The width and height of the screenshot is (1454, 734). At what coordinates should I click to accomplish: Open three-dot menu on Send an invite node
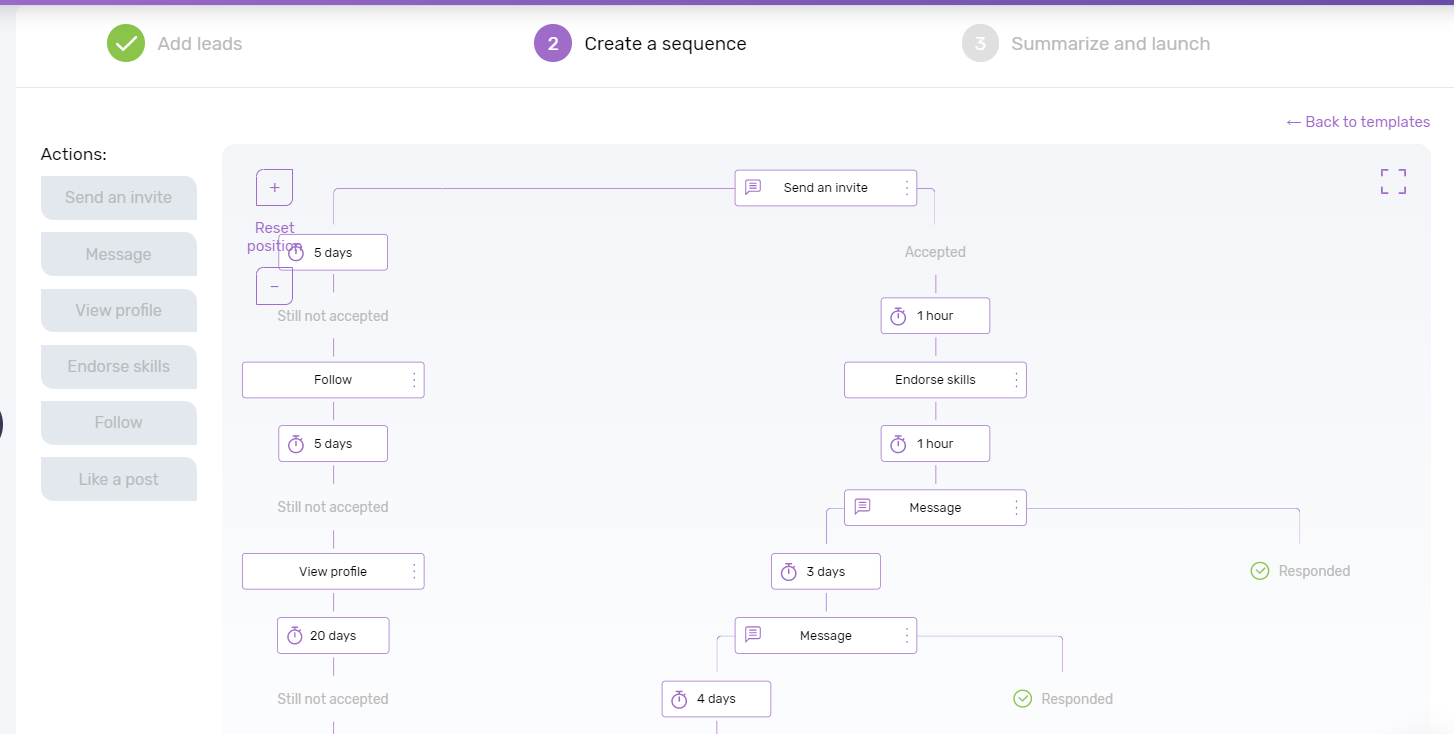click(x=907, y=187)
